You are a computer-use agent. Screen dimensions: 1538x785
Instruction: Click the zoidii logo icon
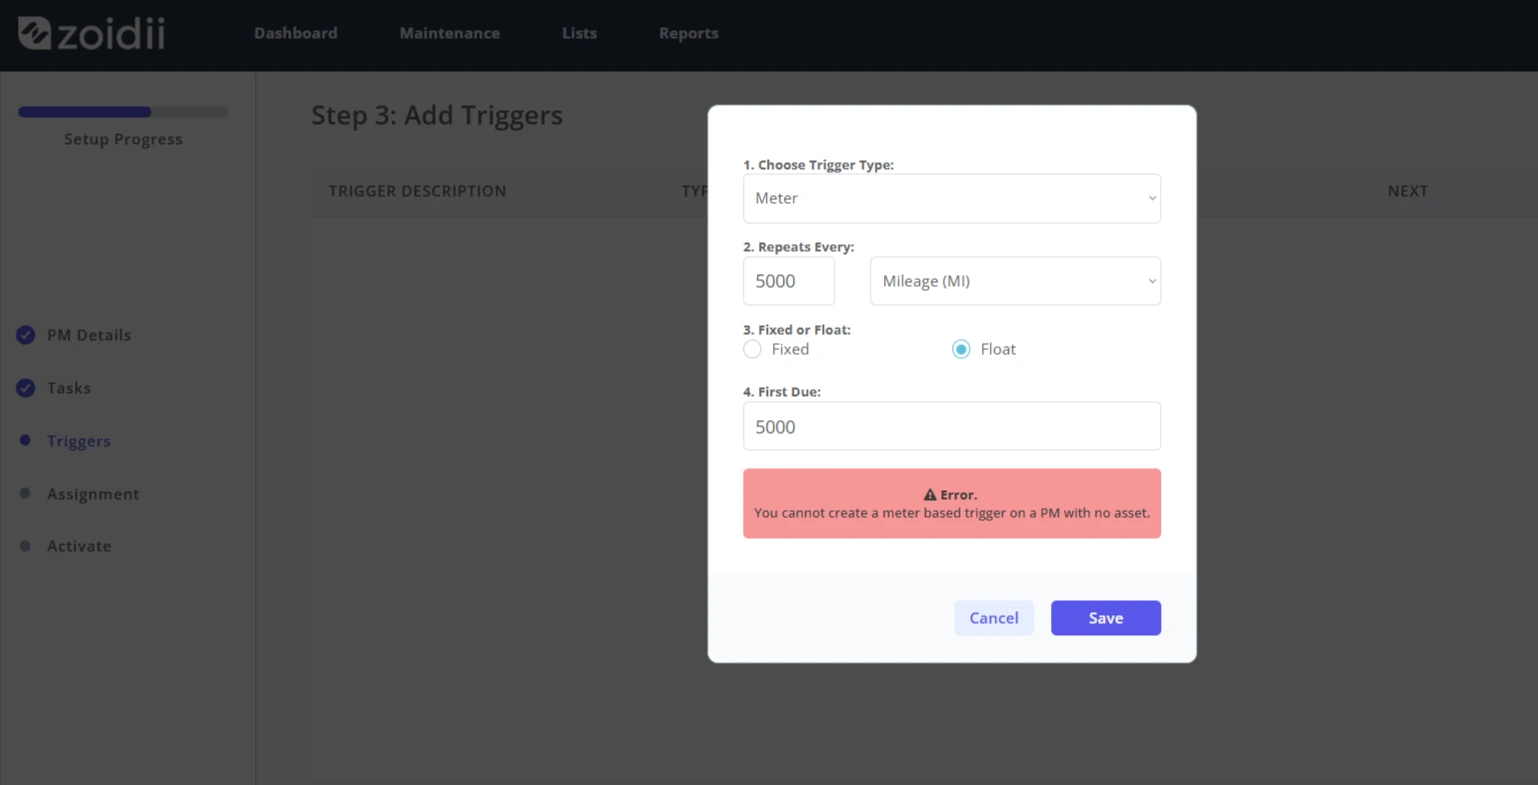[x=34, y=33]
